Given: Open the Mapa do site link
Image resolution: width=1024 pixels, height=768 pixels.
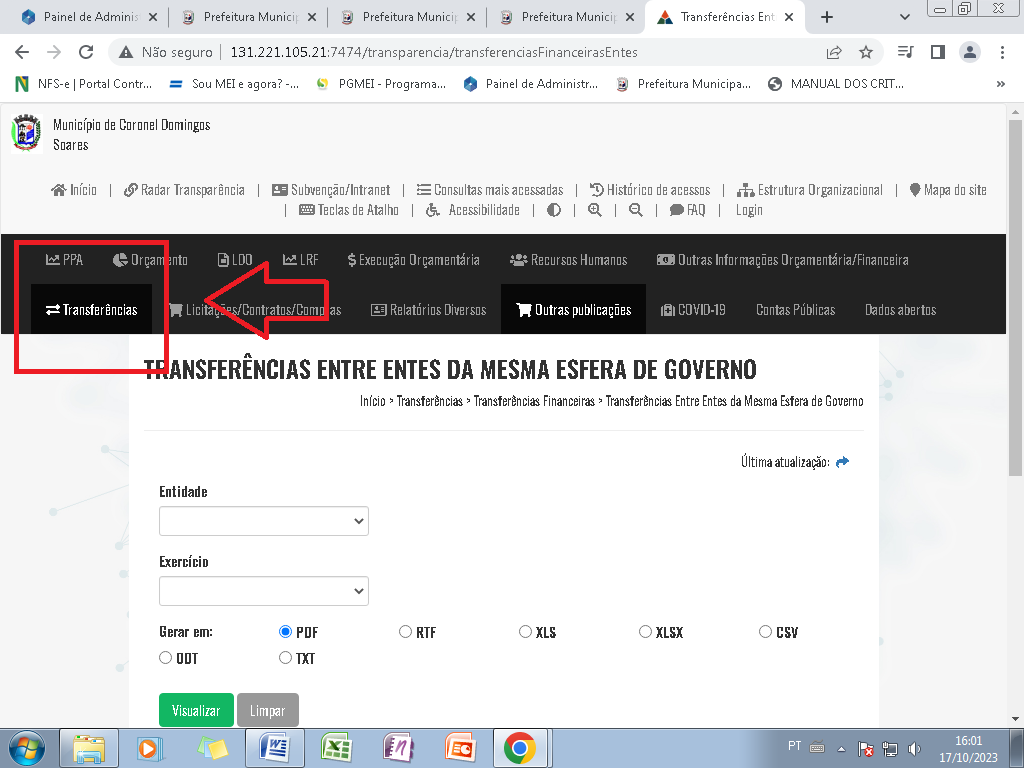Looking at the screenshot, I should click(x=948, y=190).
